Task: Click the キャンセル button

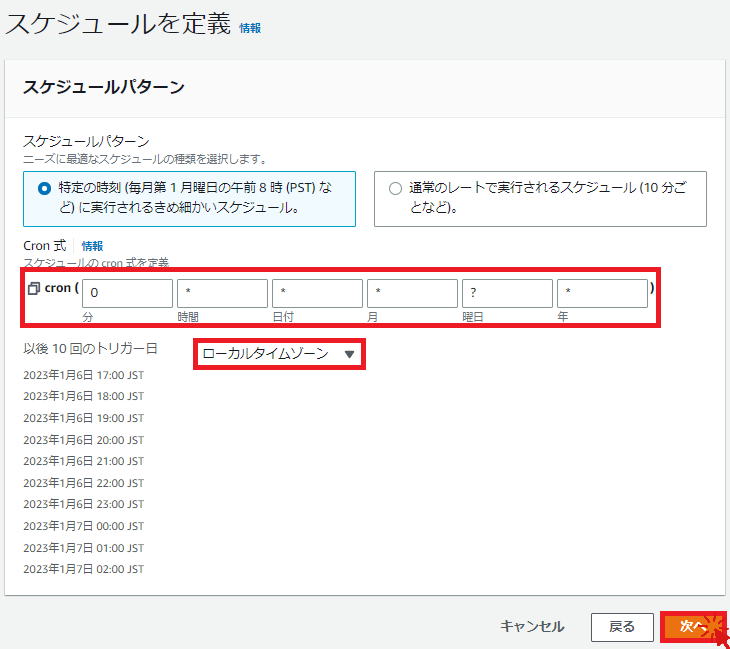Action: pyautogui.click(x=532, y=626)
